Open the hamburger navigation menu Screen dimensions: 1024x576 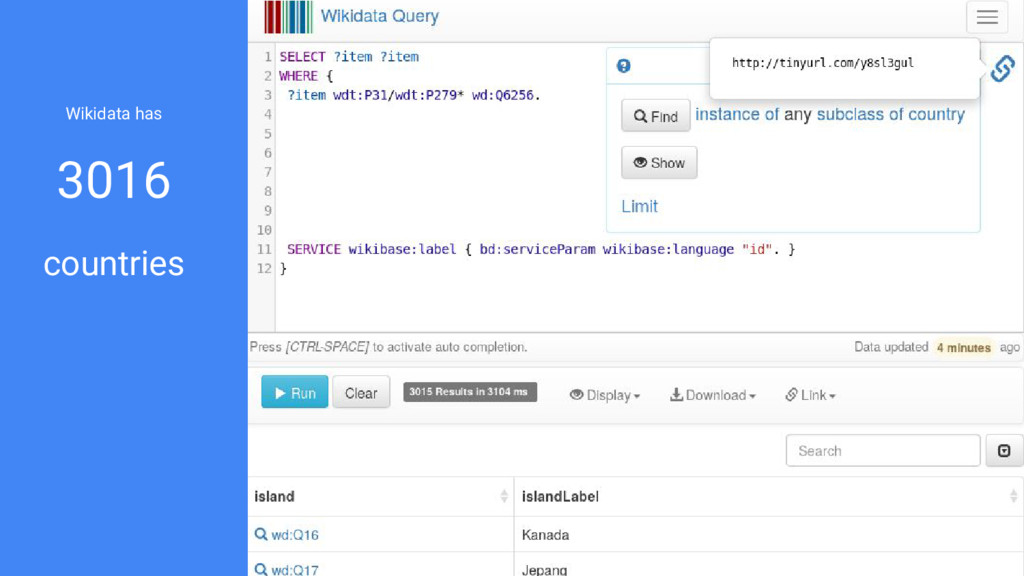987,17
